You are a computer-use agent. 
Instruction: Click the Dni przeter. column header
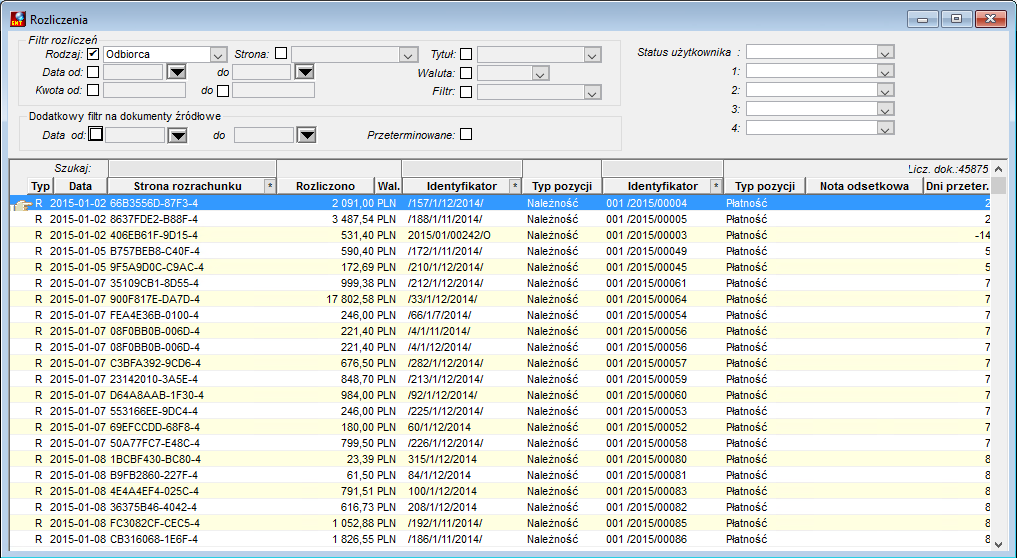957,186
